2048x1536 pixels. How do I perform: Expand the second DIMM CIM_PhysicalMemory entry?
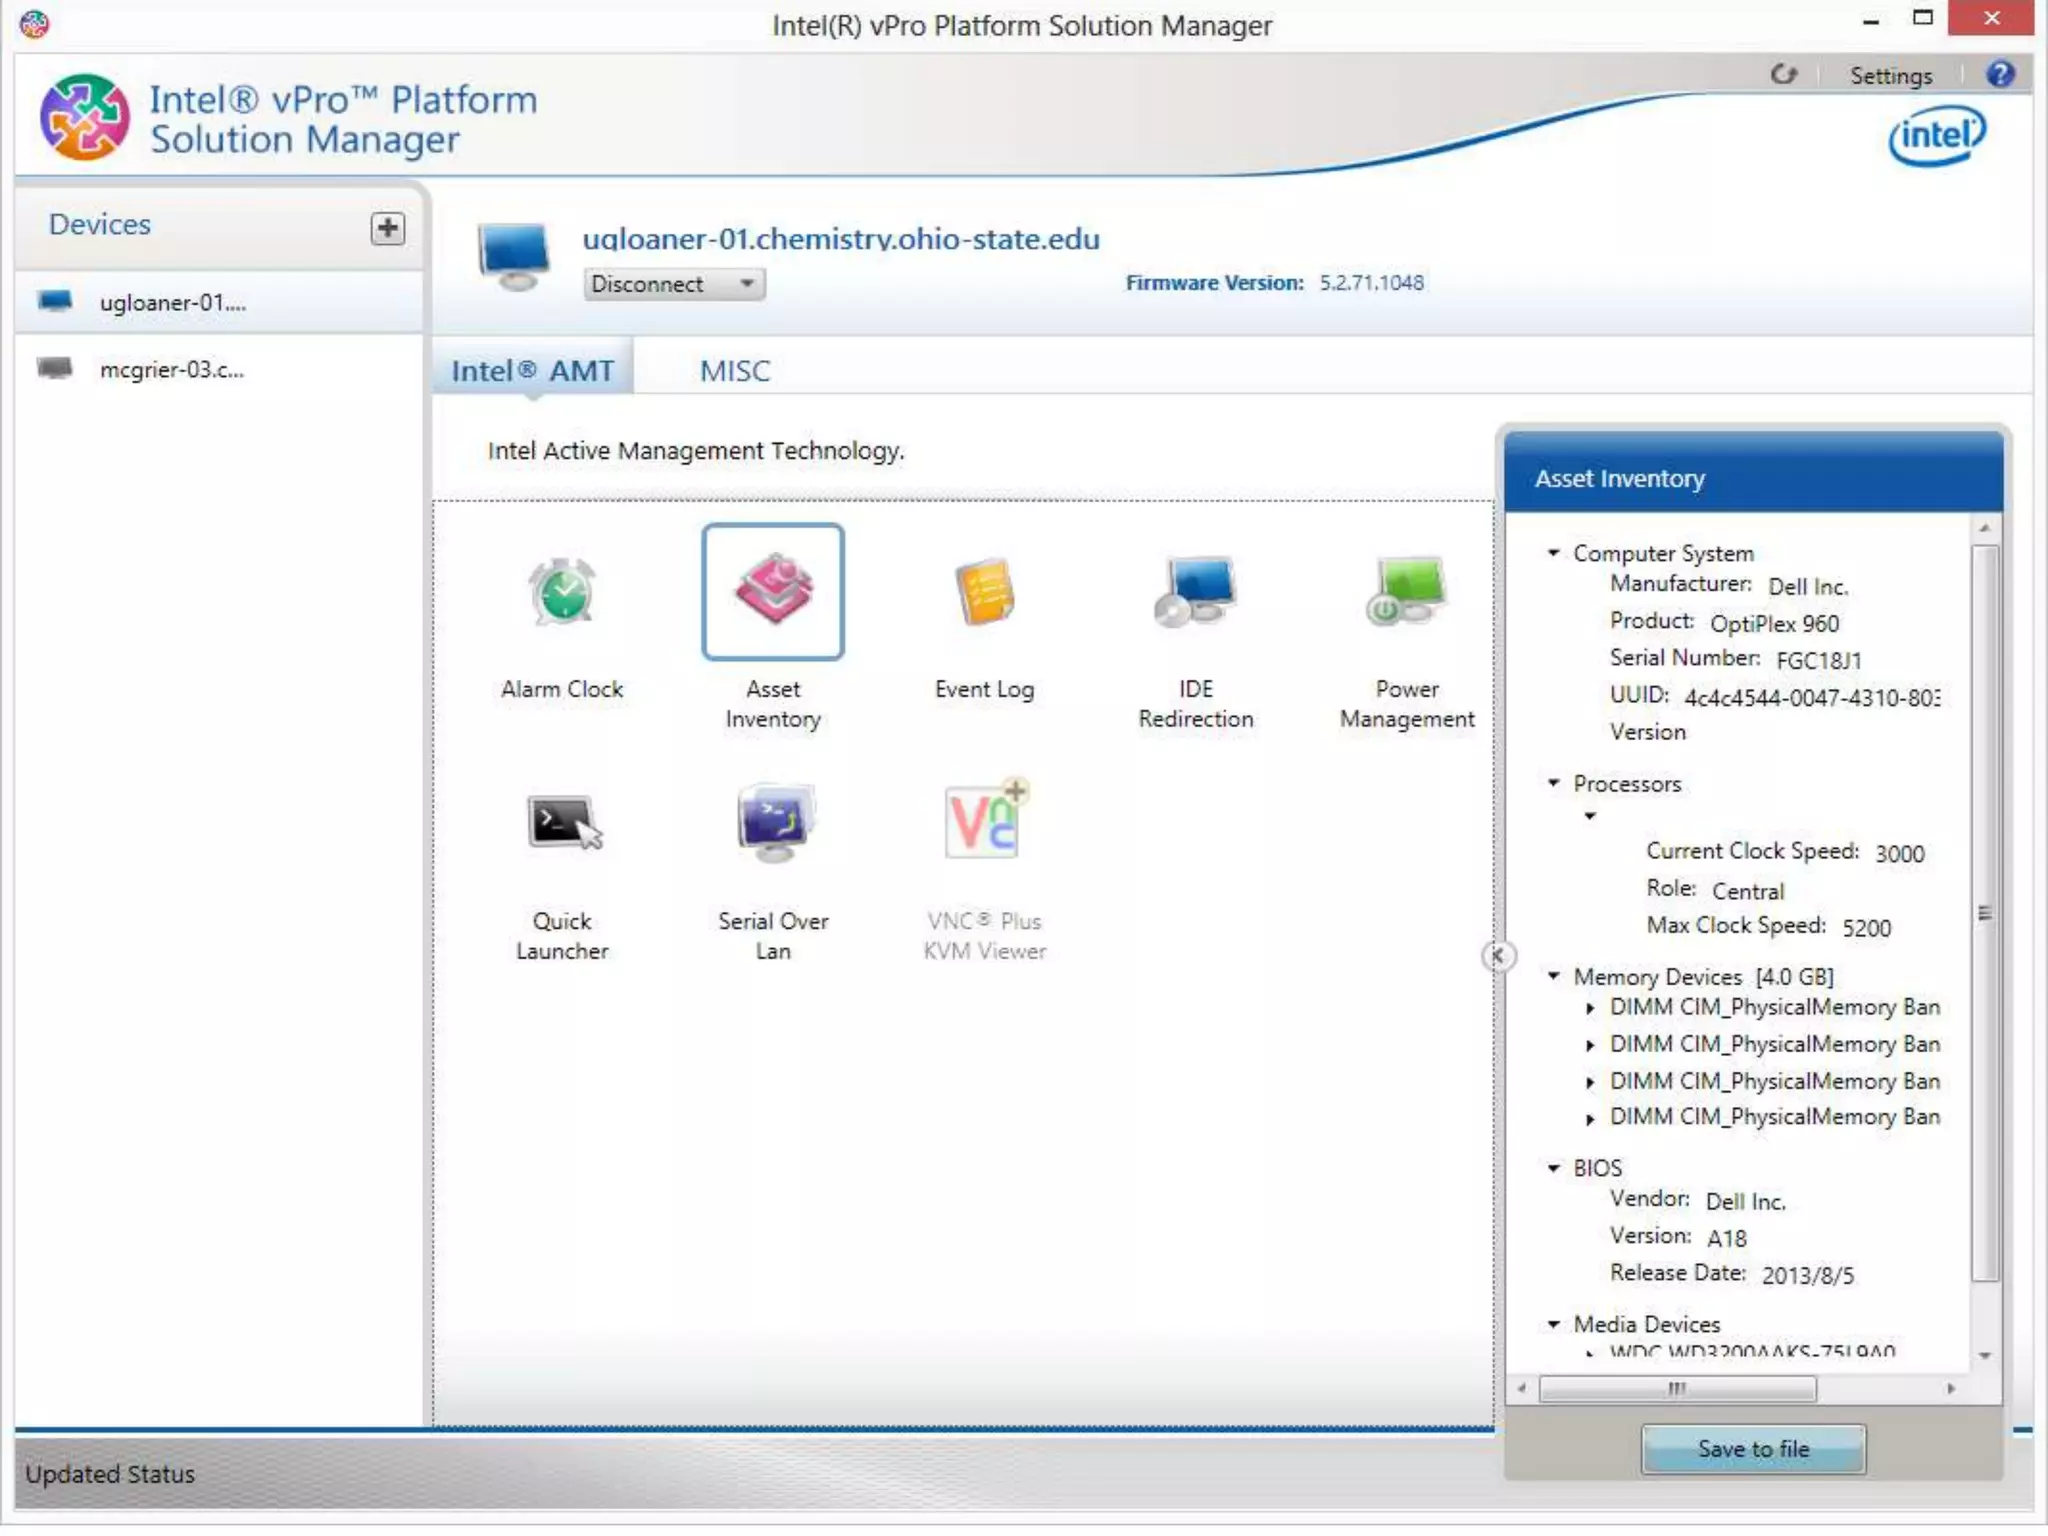point(1590,1045)
